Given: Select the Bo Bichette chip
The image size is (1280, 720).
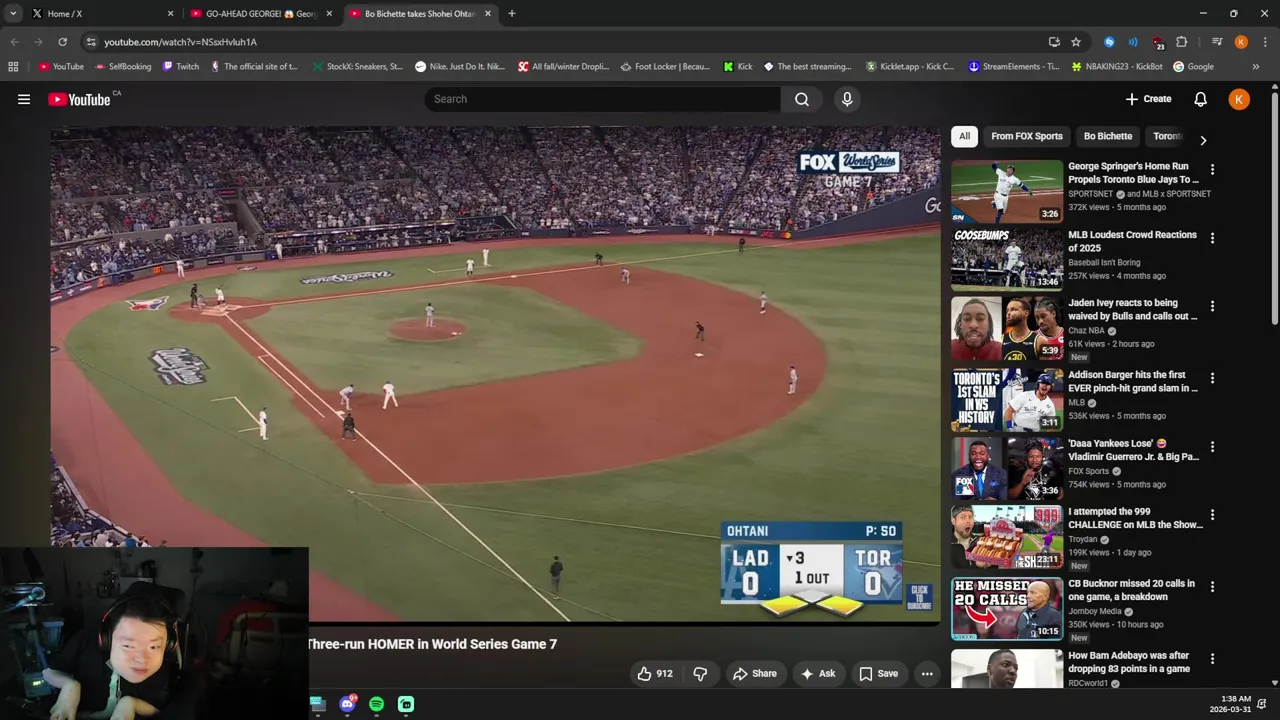Looking at the screenshot, I should 1108,136.
